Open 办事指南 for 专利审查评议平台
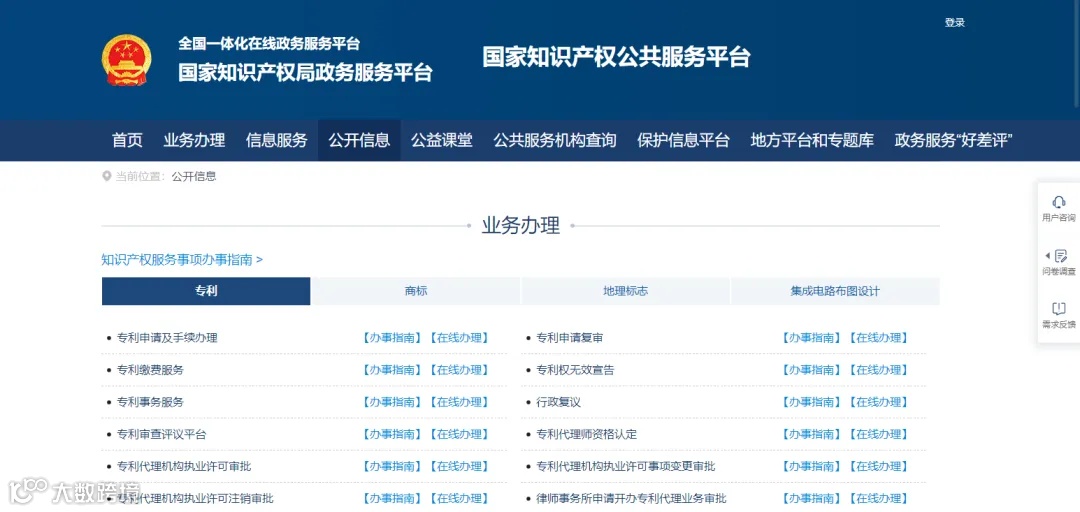Screen dimensions: 1080x512 391,434
